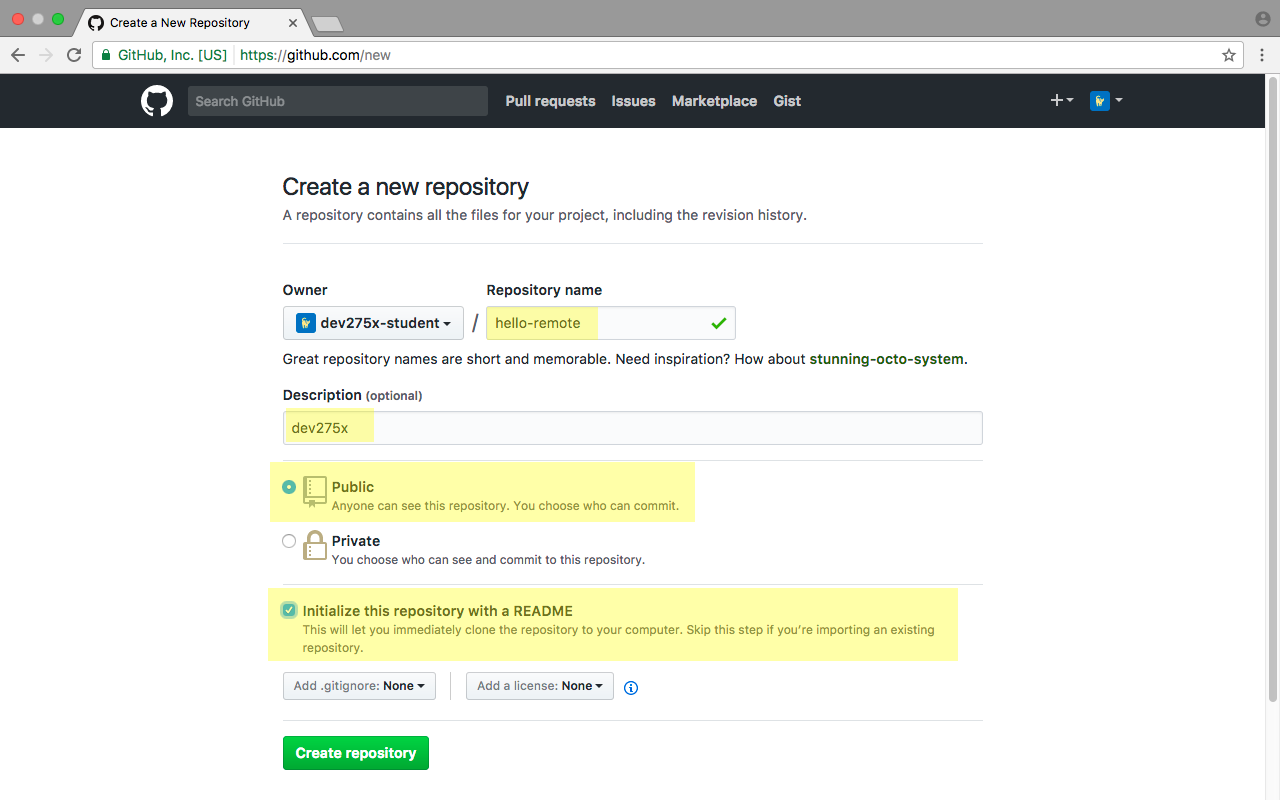This screenshot has height=800, width=1280.
Task: Click the Repository name field
Action: [x=611, y=323]
